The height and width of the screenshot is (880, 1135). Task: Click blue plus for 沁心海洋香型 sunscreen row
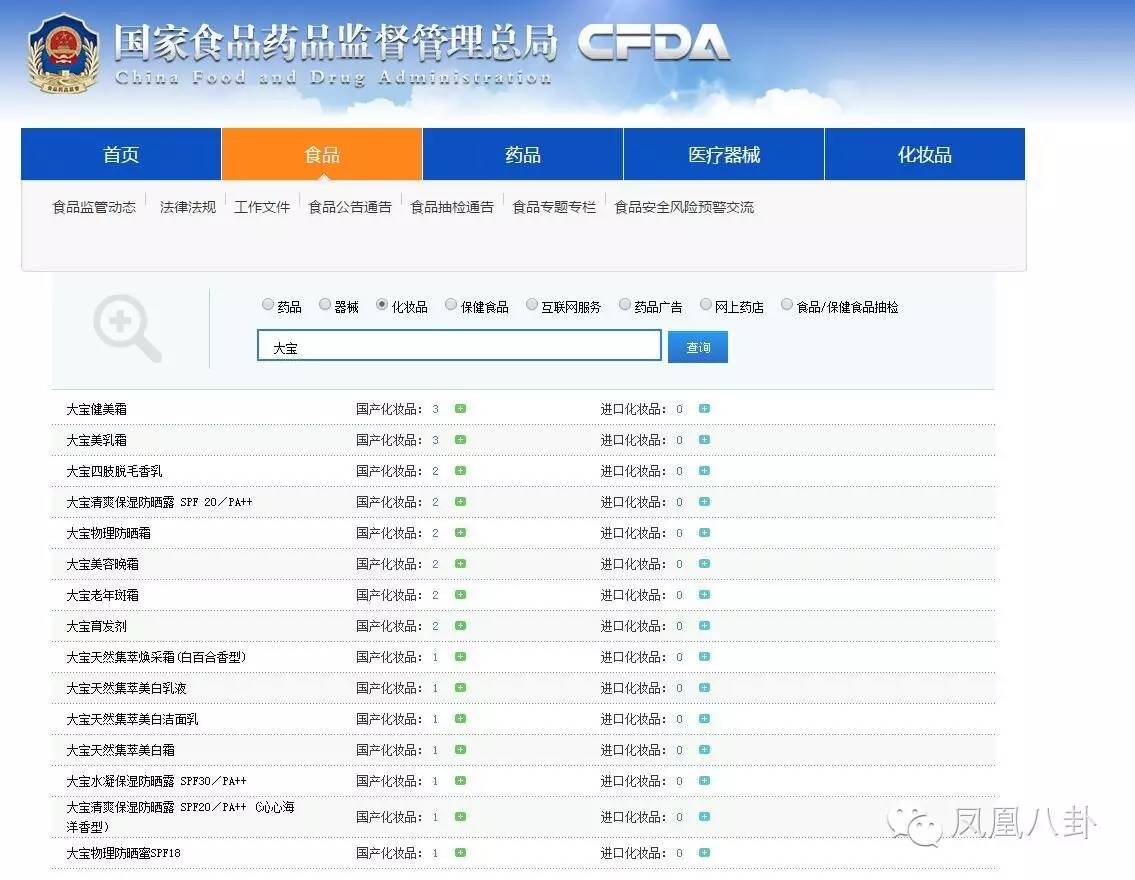(704, 816)
